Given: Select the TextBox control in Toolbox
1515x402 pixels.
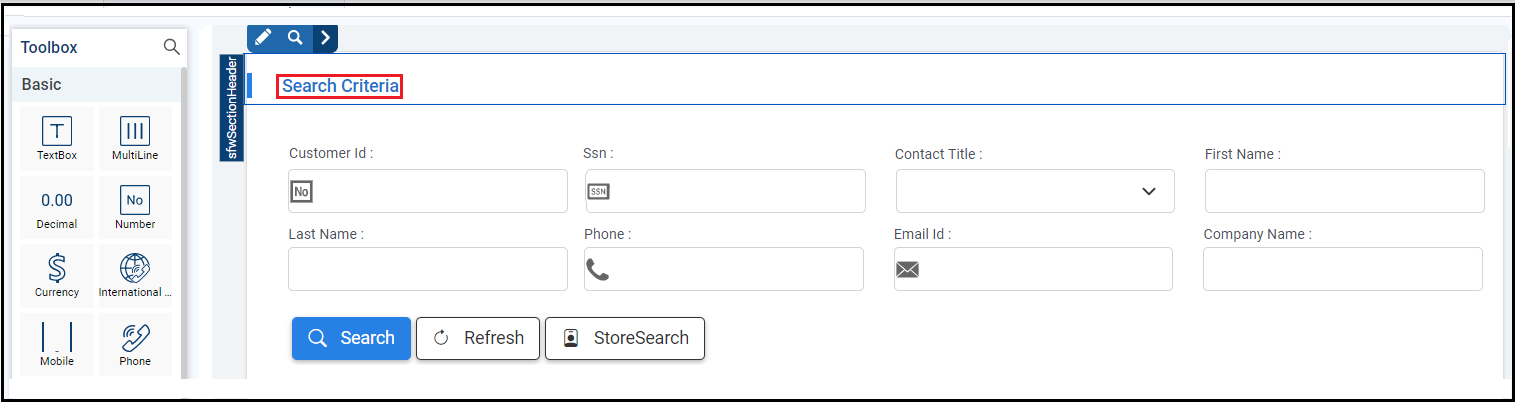Looking at the screenshot, I should pos(57,138).
